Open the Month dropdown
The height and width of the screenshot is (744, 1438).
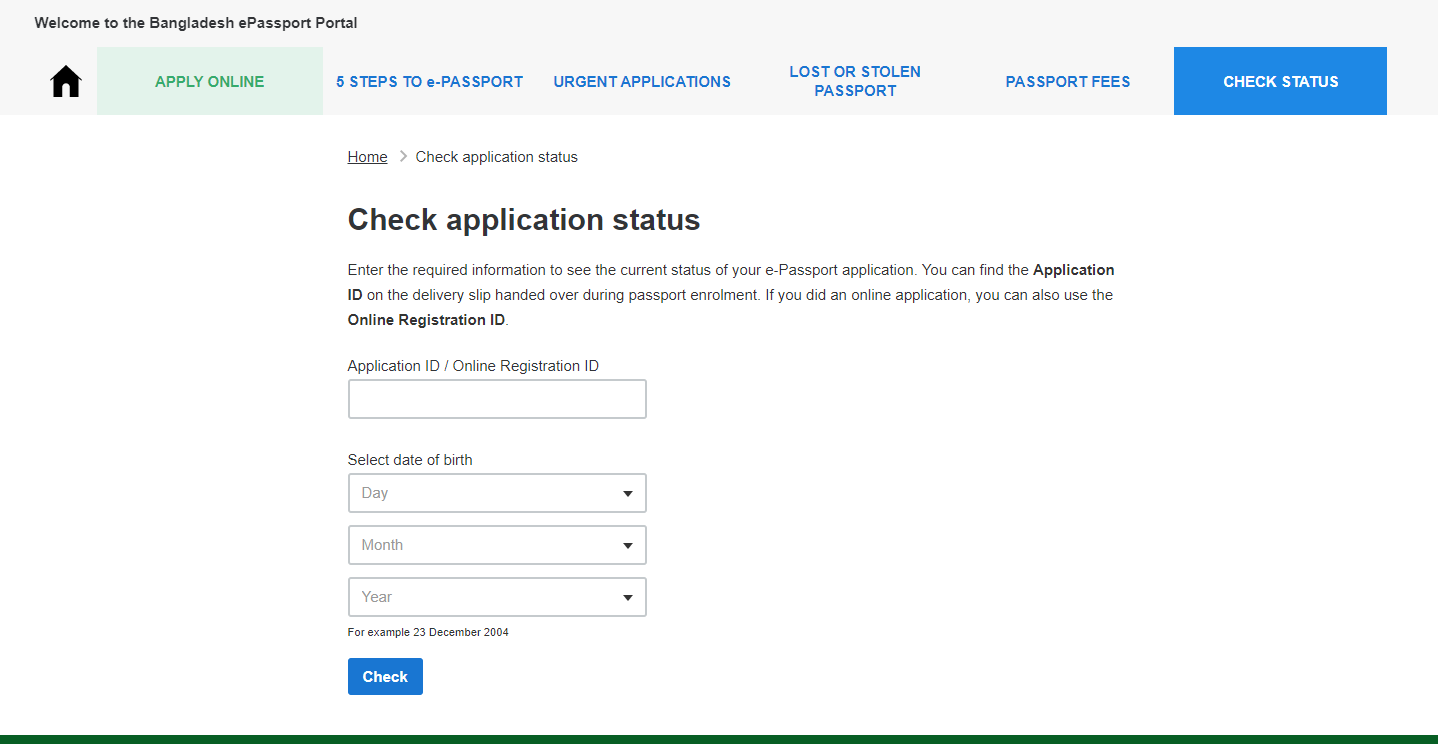click(497, 545)
